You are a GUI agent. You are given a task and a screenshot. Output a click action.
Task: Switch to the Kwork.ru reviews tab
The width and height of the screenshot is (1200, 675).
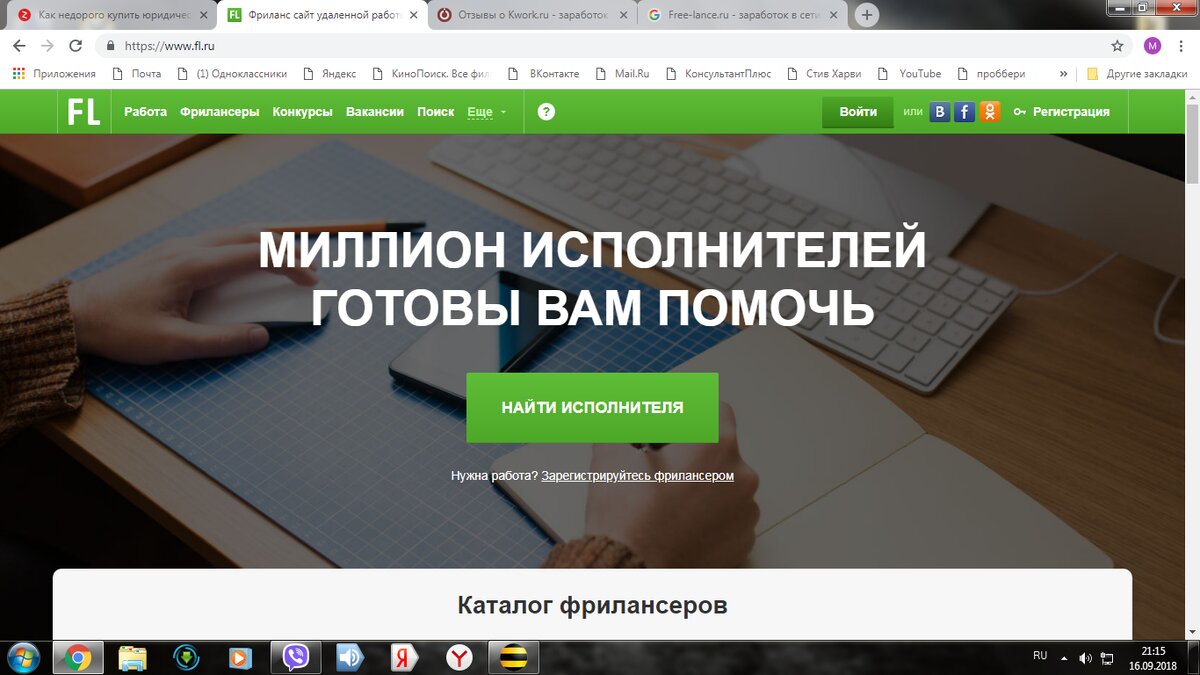click(x=530, y=15)
